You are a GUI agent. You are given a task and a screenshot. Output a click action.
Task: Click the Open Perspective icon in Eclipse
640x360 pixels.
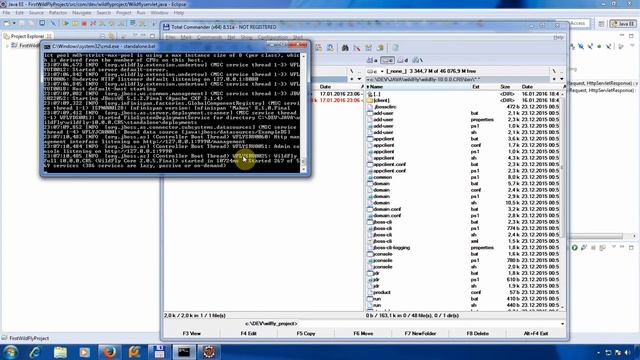tap(601, 24)
